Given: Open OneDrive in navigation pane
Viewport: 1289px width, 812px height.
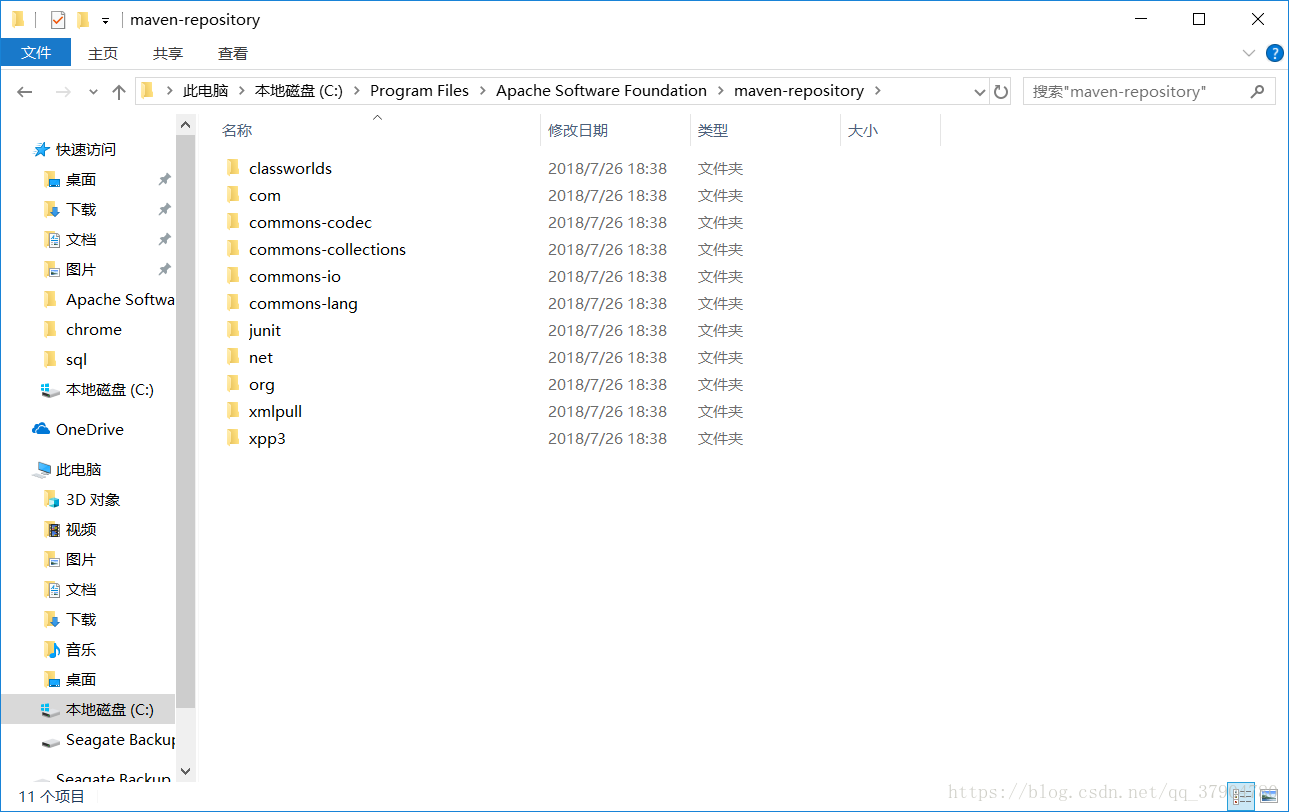Looking at the screenshot, I should (78, 429).
